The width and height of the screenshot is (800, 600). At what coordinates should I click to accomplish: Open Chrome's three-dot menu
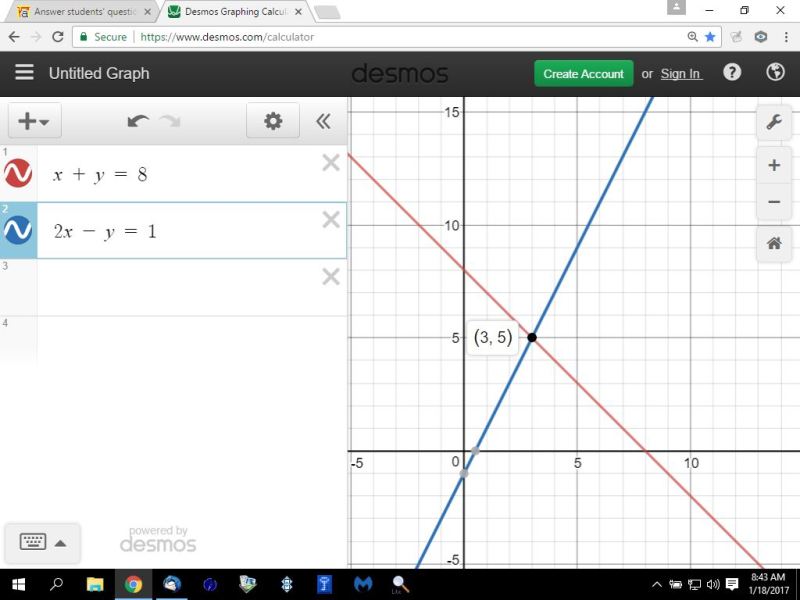point(786,37)
